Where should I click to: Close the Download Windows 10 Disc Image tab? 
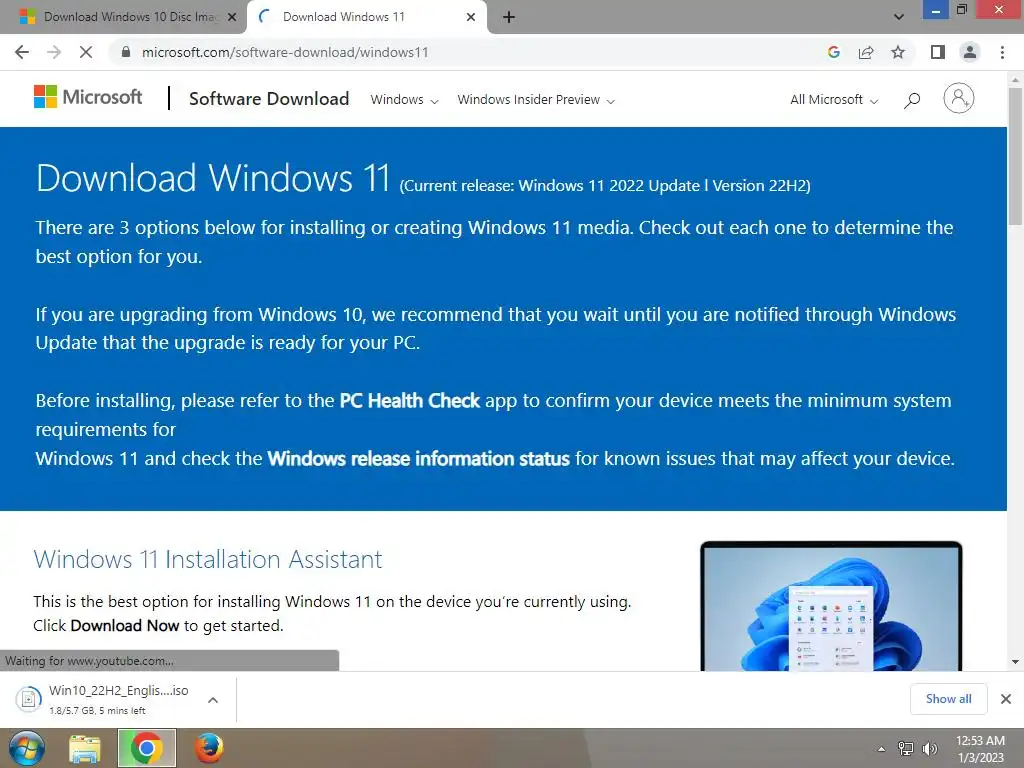[231, 17]
